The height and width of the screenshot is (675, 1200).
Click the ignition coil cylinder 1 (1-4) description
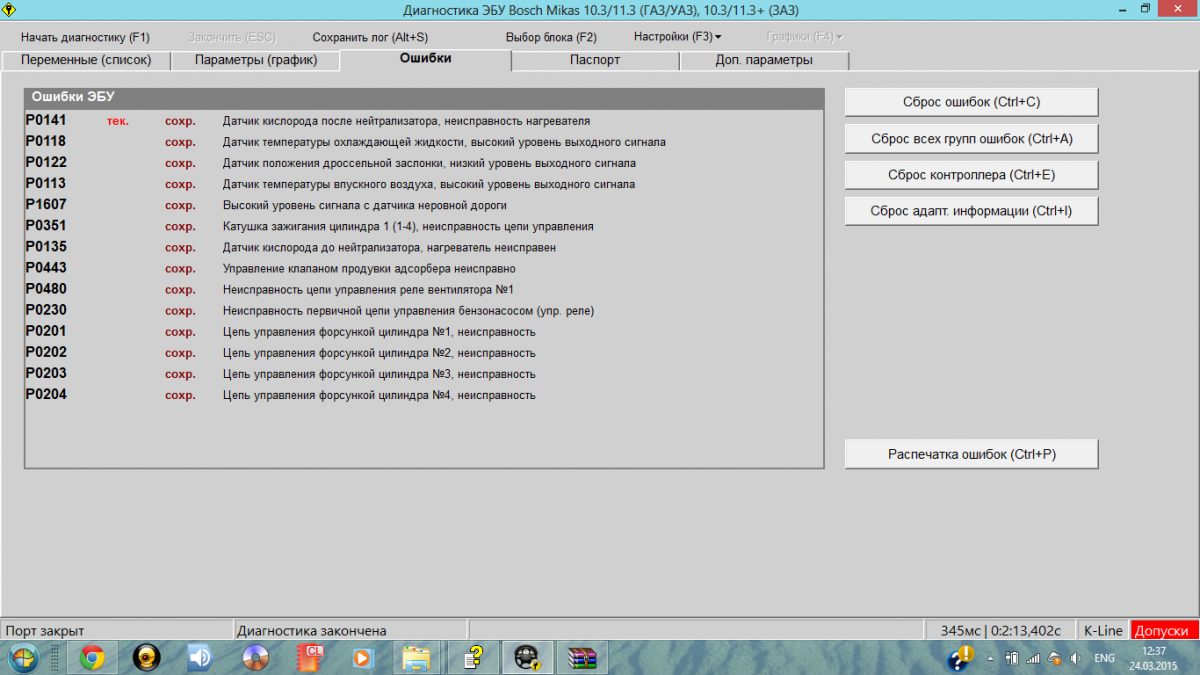(x=408, y=227)
